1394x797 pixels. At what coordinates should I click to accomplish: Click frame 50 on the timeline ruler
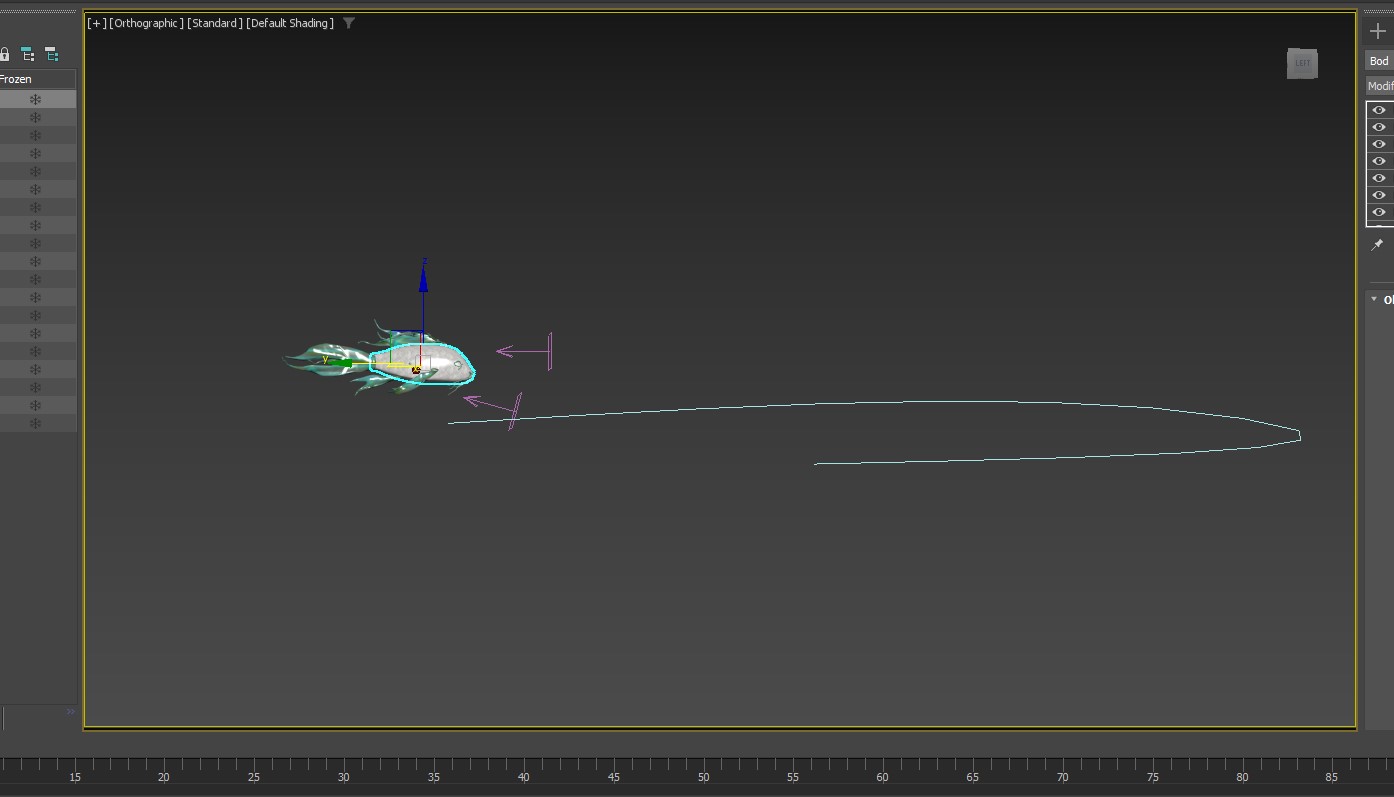coord(703,776)
